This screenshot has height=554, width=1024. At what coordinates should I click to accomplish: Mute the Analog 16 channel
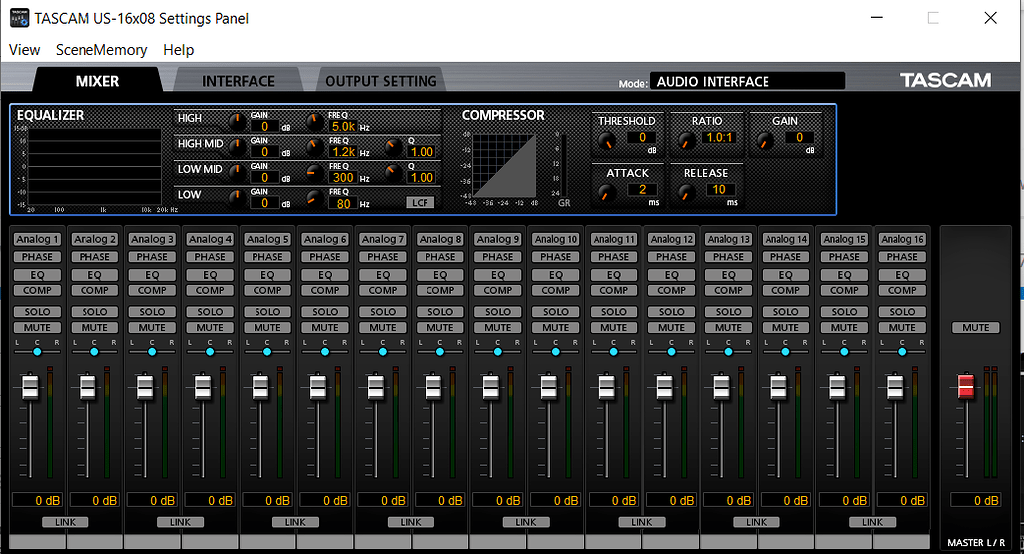pos(902,327)
